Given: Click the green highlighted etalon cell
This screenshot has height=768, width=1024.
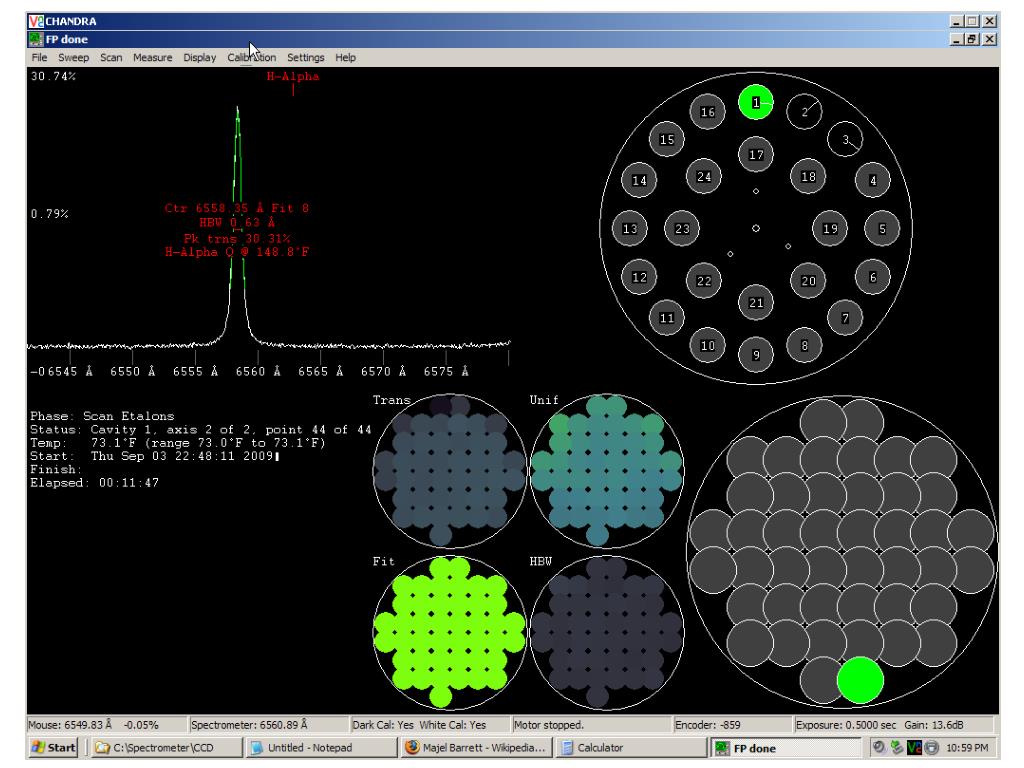Looking at the screenshot, I should click(860, 680).
